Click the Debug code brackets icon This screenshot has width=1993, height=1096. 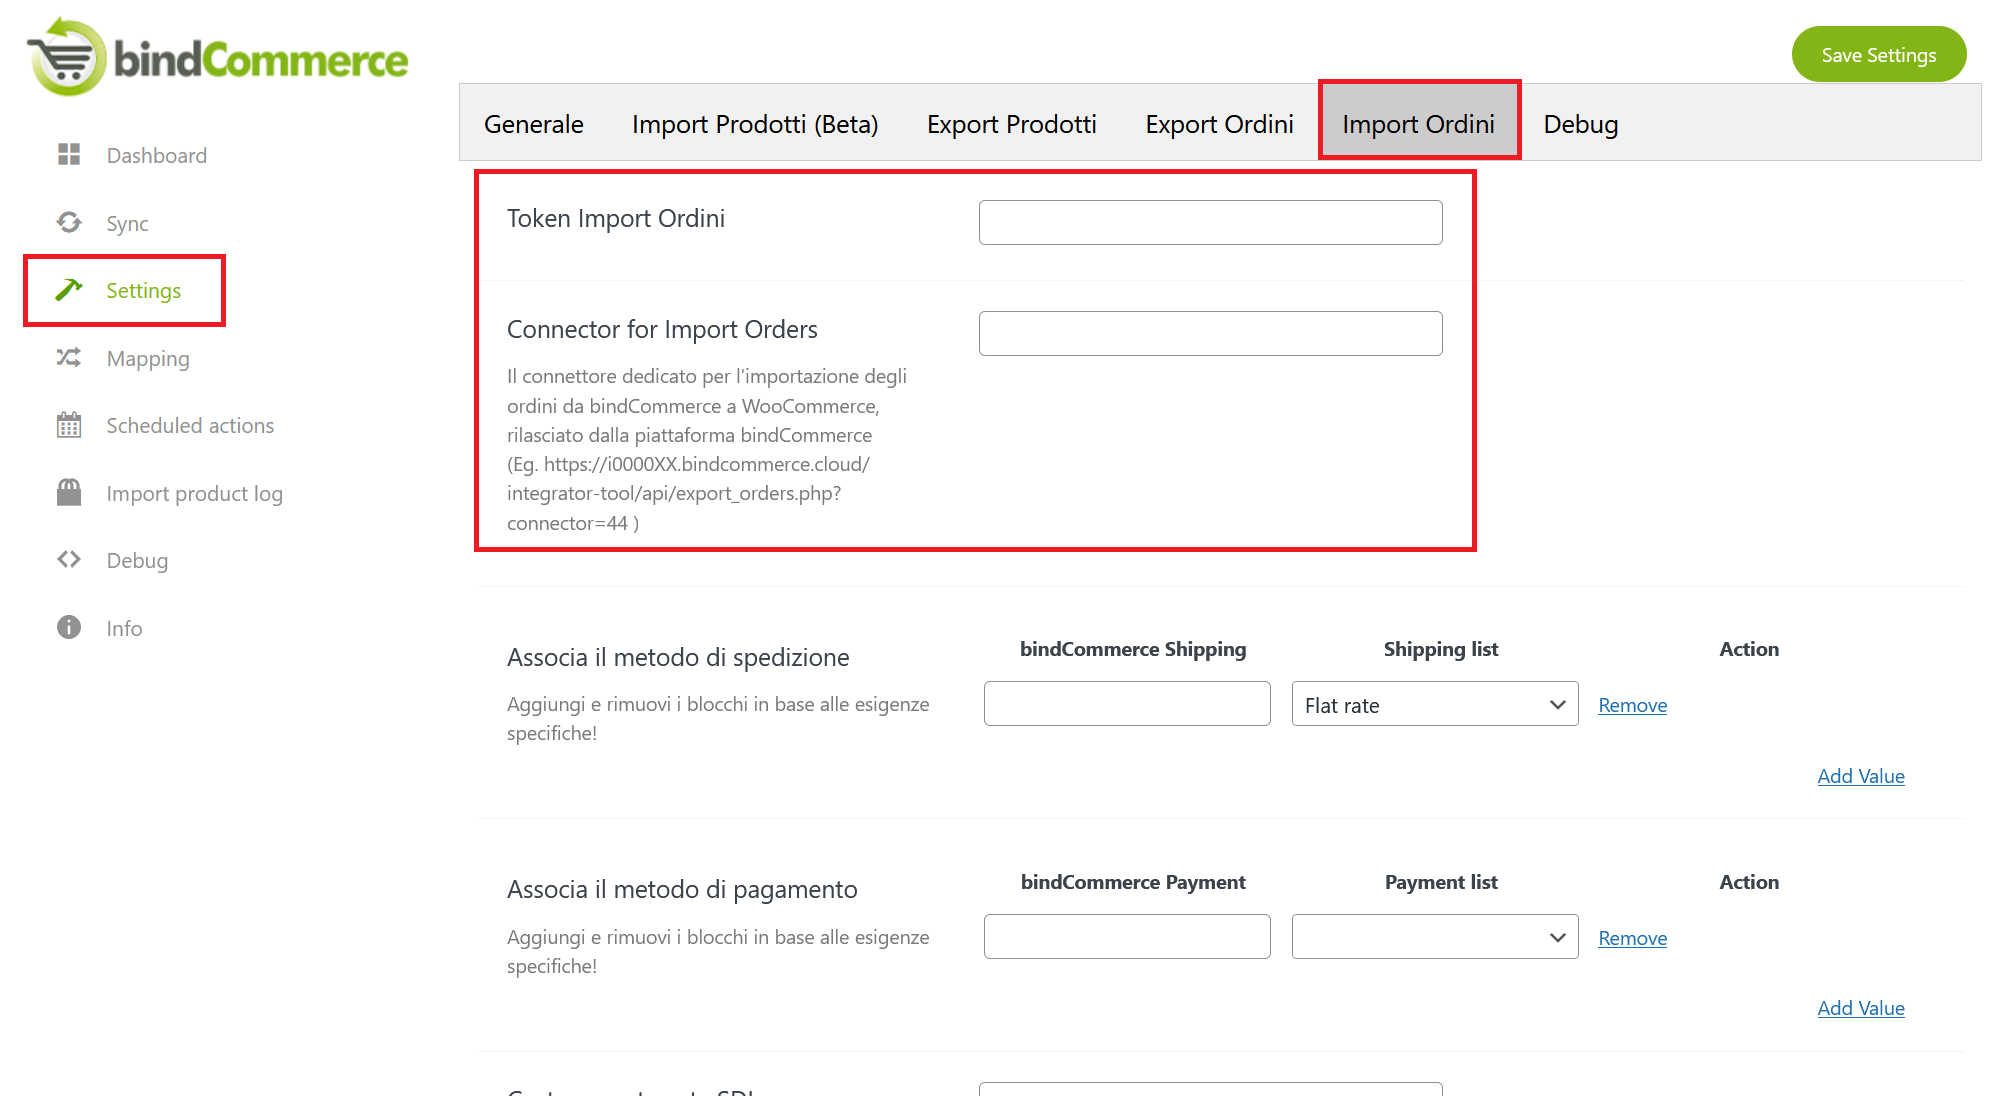pos(69,559)
